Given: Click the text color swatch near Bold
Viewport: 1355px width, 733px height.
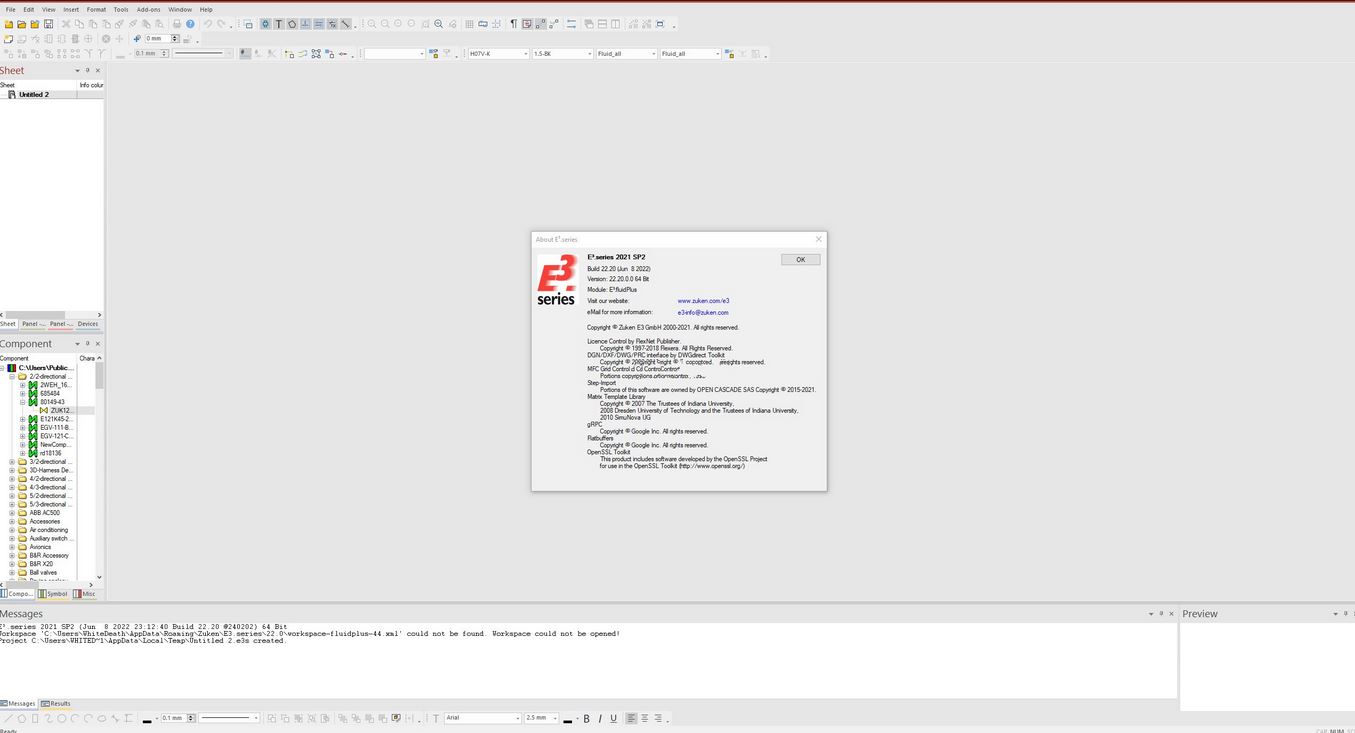Looking at the screenshot, I should [x=567, y=719].
